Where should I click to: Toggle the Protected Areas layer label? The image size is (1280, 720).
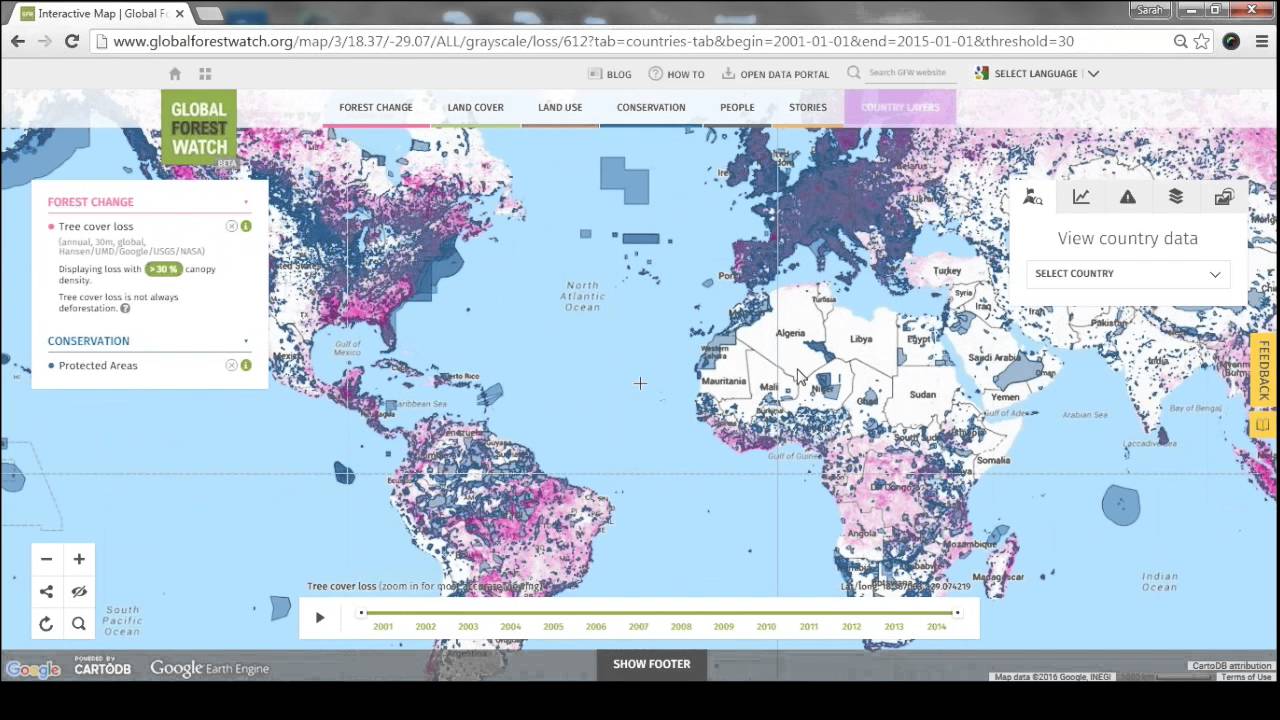pyautogui.click(x=98, y=365)
